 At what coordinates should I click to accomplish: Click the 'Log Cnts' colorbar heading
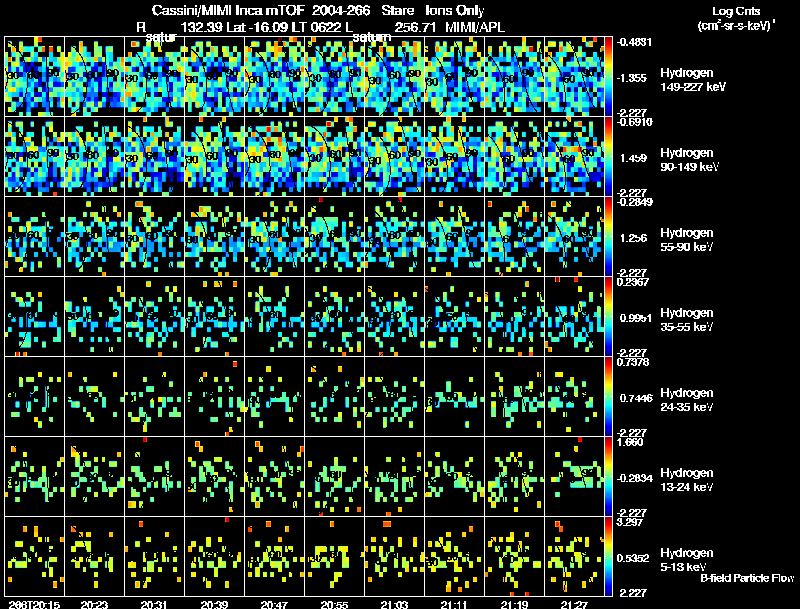coord(736,11)
